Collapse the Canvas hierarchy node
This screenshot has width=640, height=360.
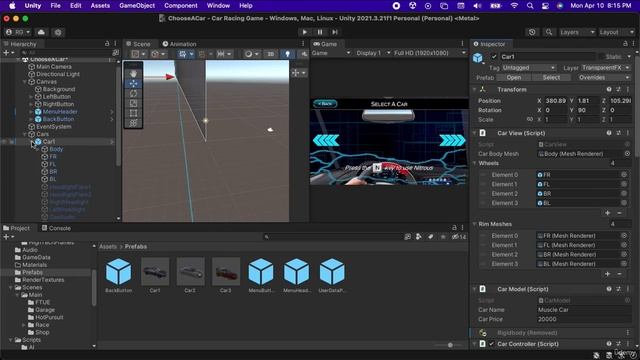(25, 82)
